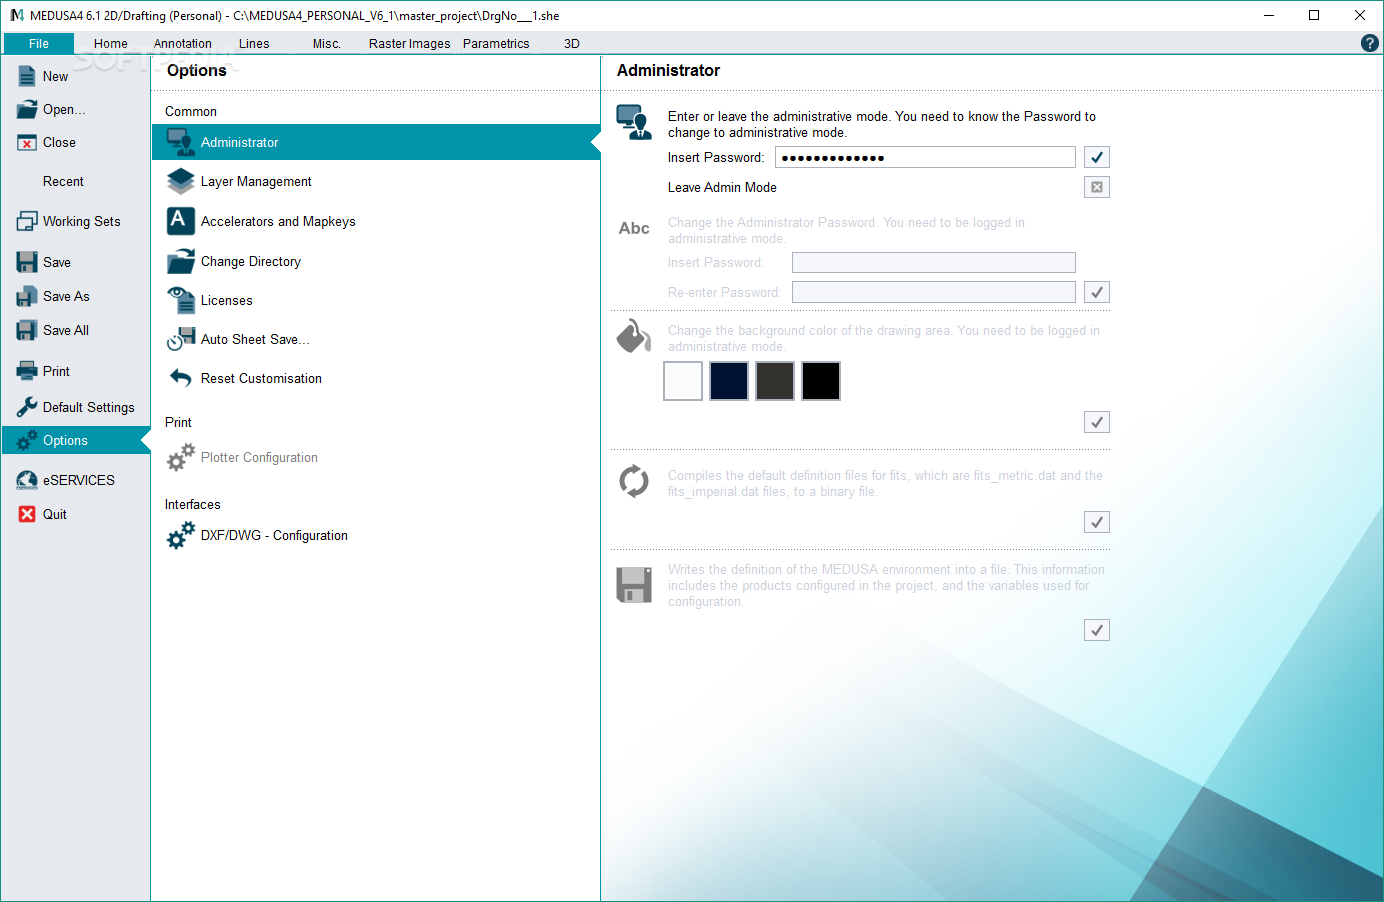1384x902 pixels.
Task: Click the Re-enter Password field
Action: tap(934, 292)
